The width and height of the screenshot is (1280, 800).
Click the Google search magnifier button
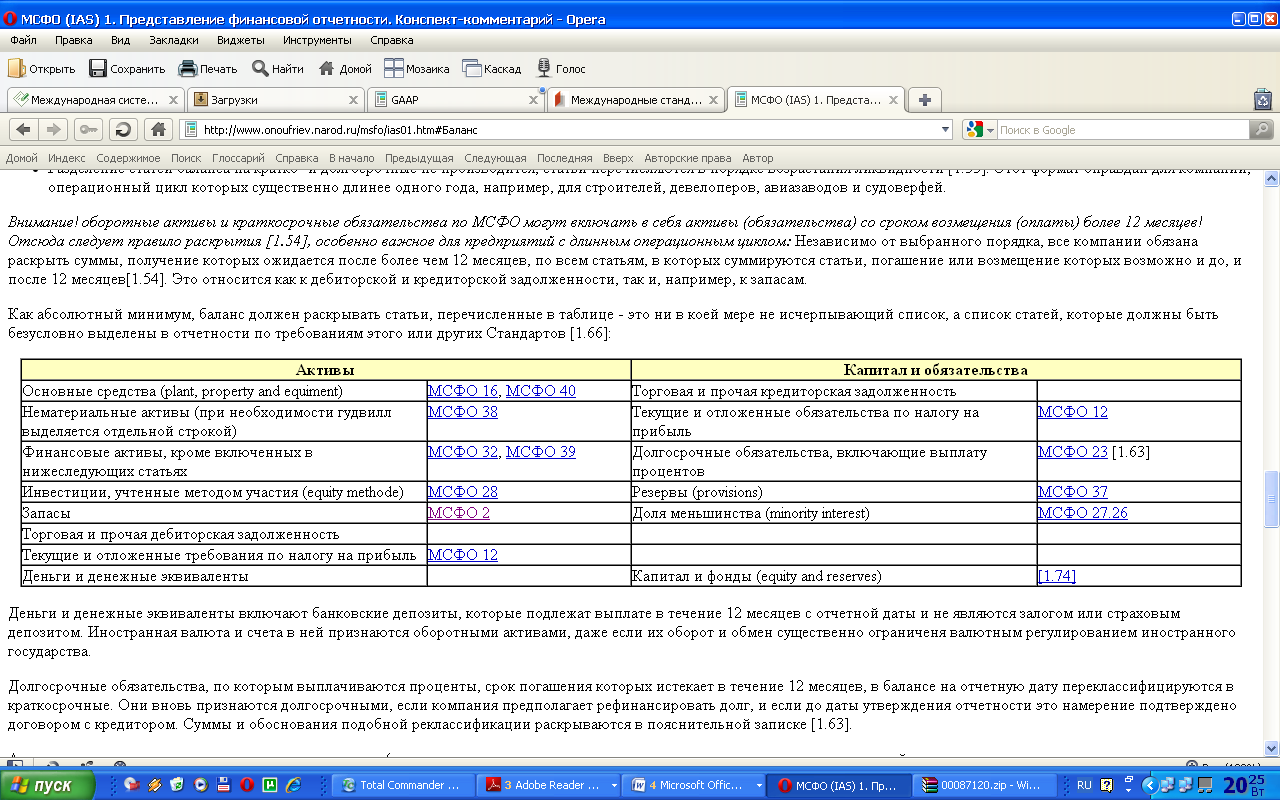[x=1262, y=129]
